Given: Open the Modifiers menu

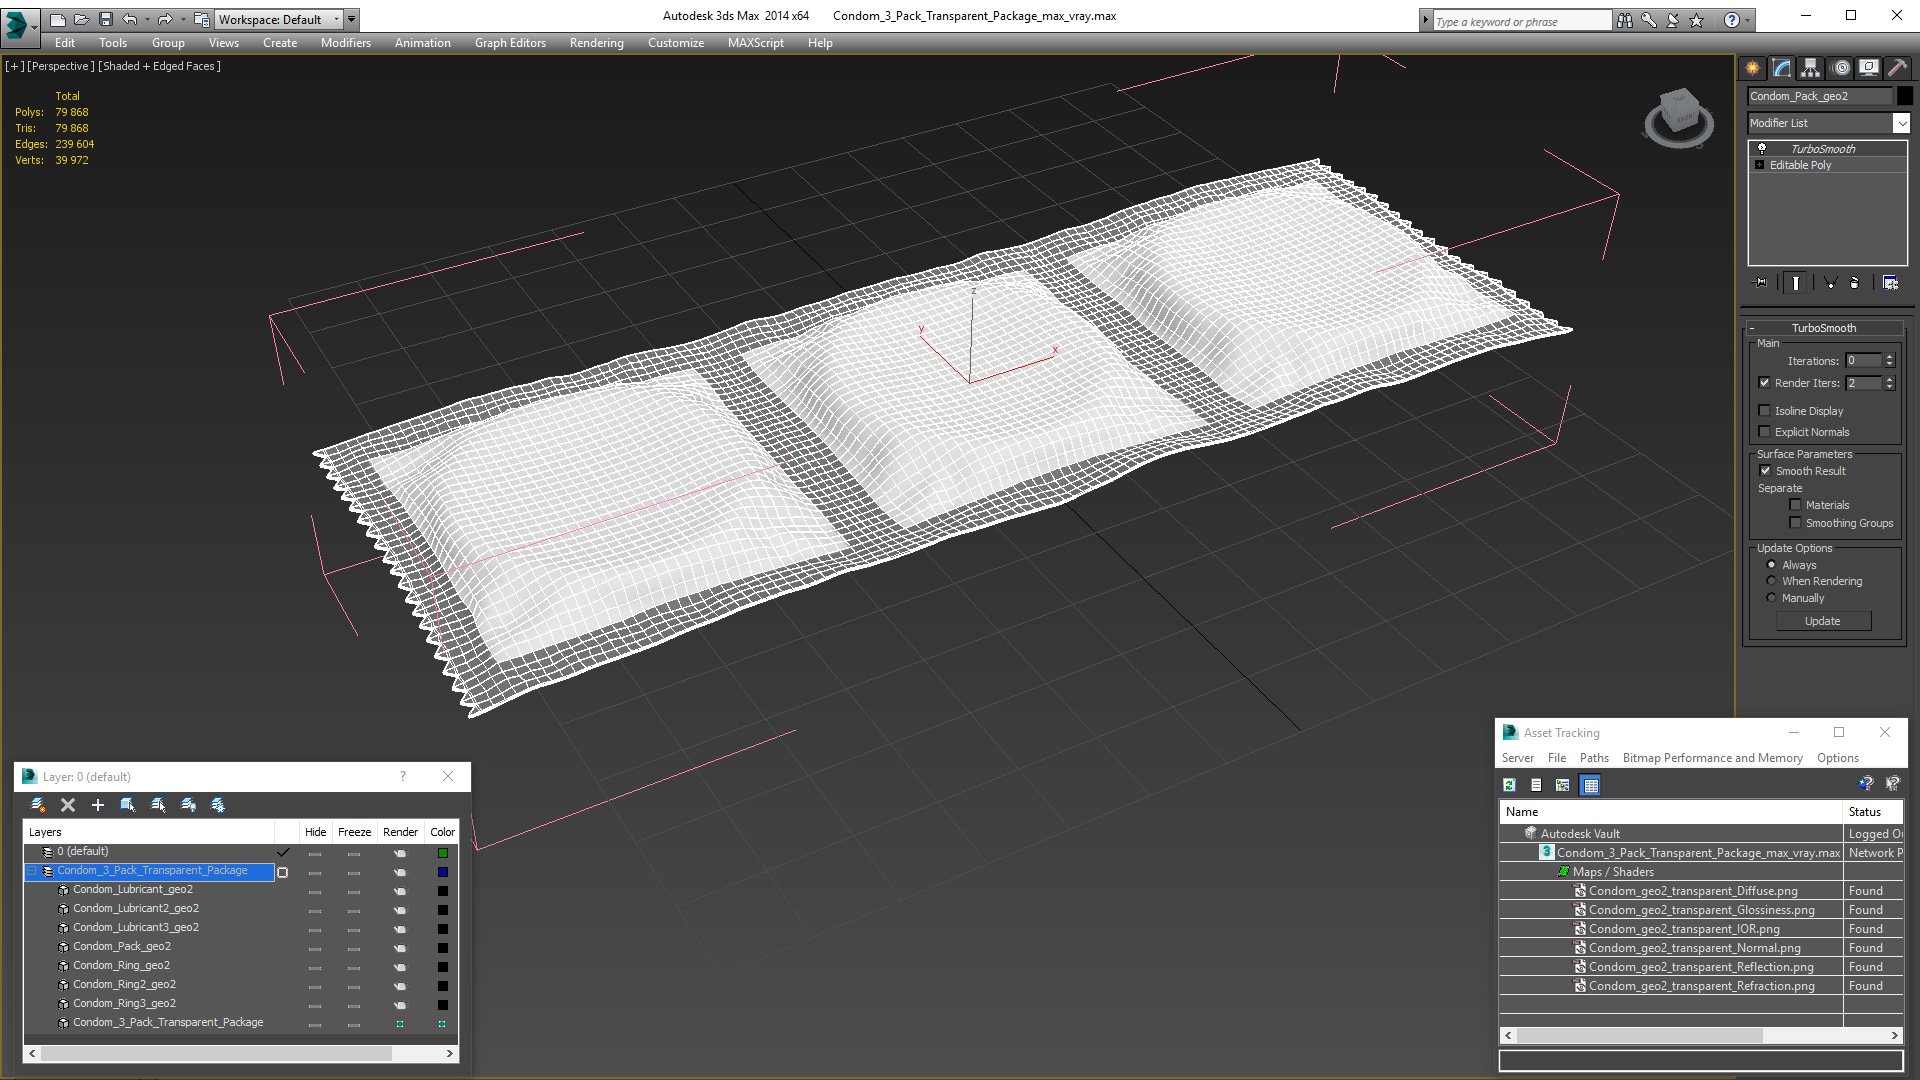Looking at the screenshot, I should click(x=345, y=43).
